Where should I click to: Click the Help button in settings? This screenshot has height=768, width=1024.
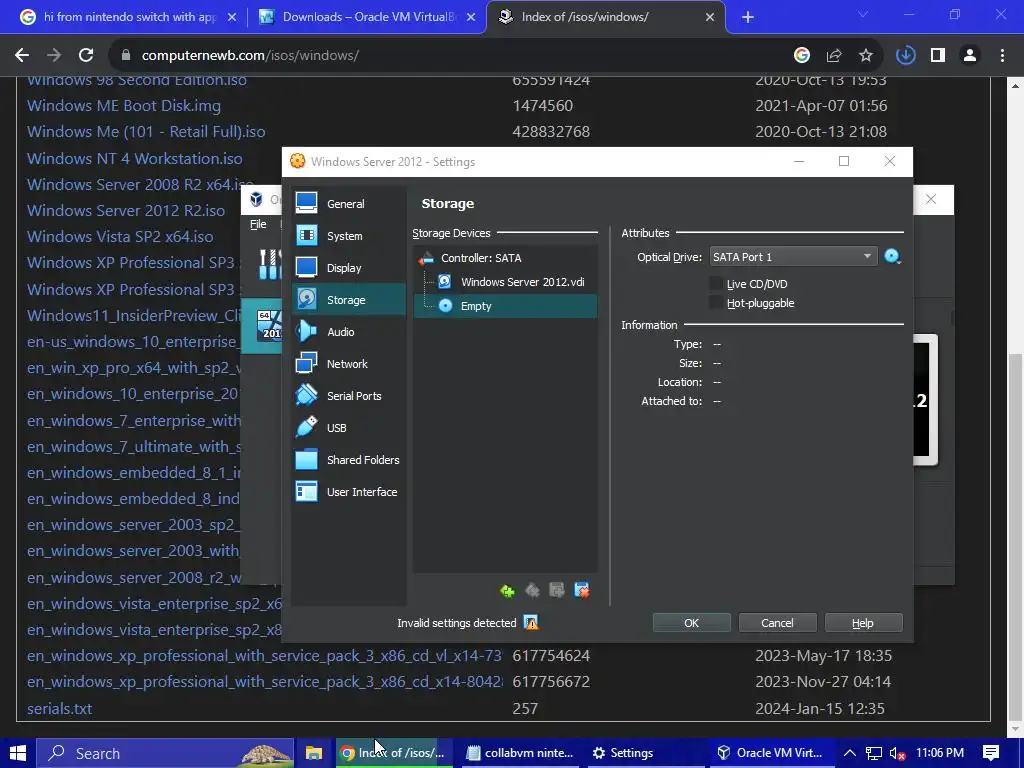click(x=863, y=623)
